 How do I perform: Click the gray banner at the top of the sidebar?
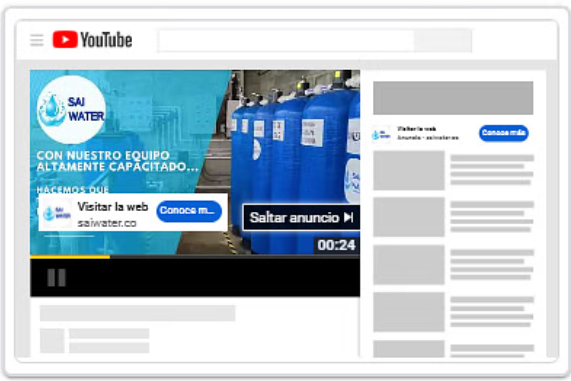453,98
